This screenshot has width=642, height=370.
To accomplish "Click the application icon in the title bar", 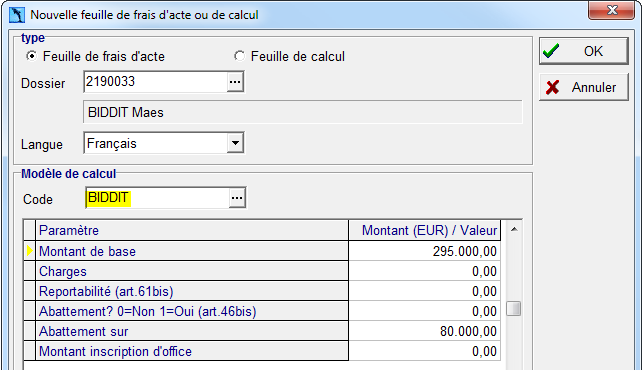I will 17,15.
